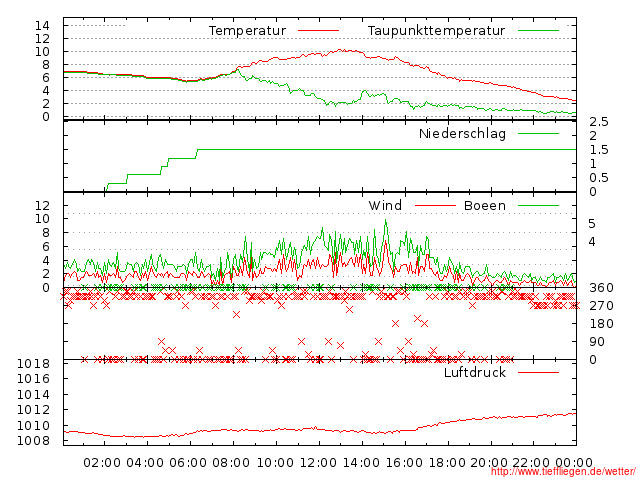Screen dimensions: 640x480
Task: Click the 22:00 time axis label
Action: [531, 463]
